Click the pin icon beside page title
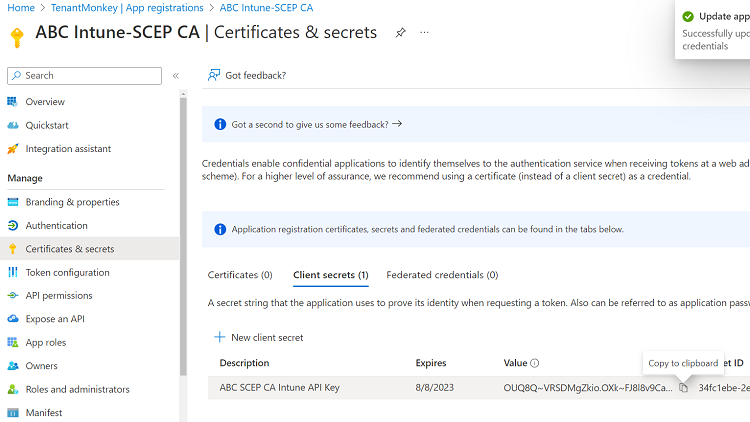The image size is (750, 422). [400, 32]
